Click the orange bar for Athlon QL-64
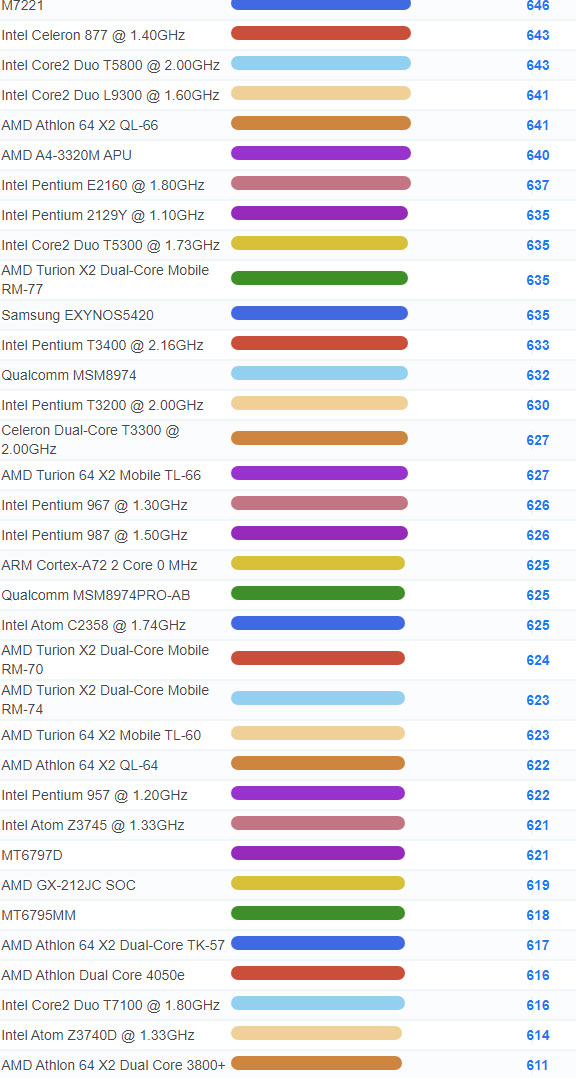The image size is (576, 1078). pyautogui.click(x=318, y=763)
